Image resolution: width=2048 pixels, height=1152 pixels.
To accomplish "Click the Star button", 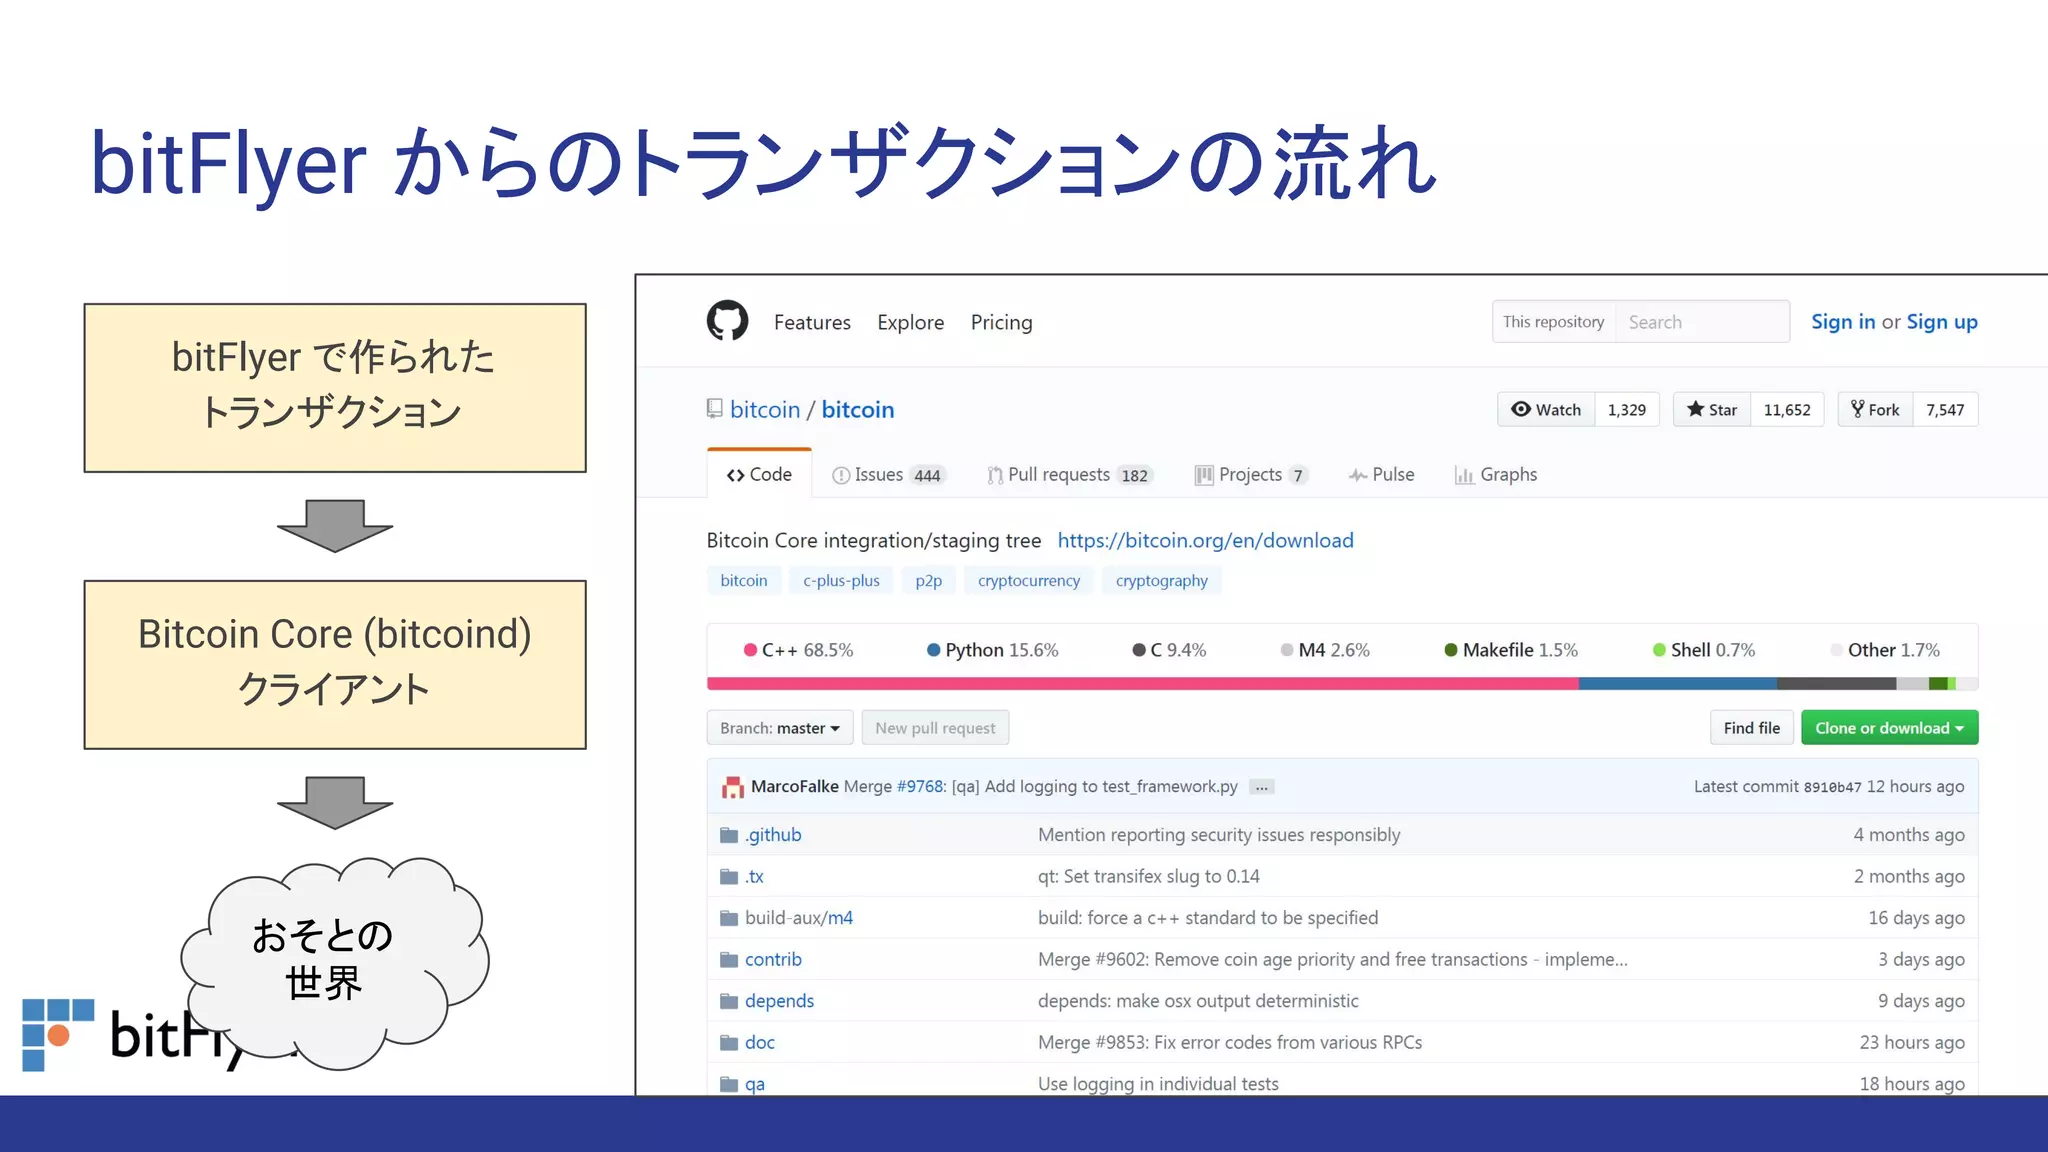I will click(1712, 409).
